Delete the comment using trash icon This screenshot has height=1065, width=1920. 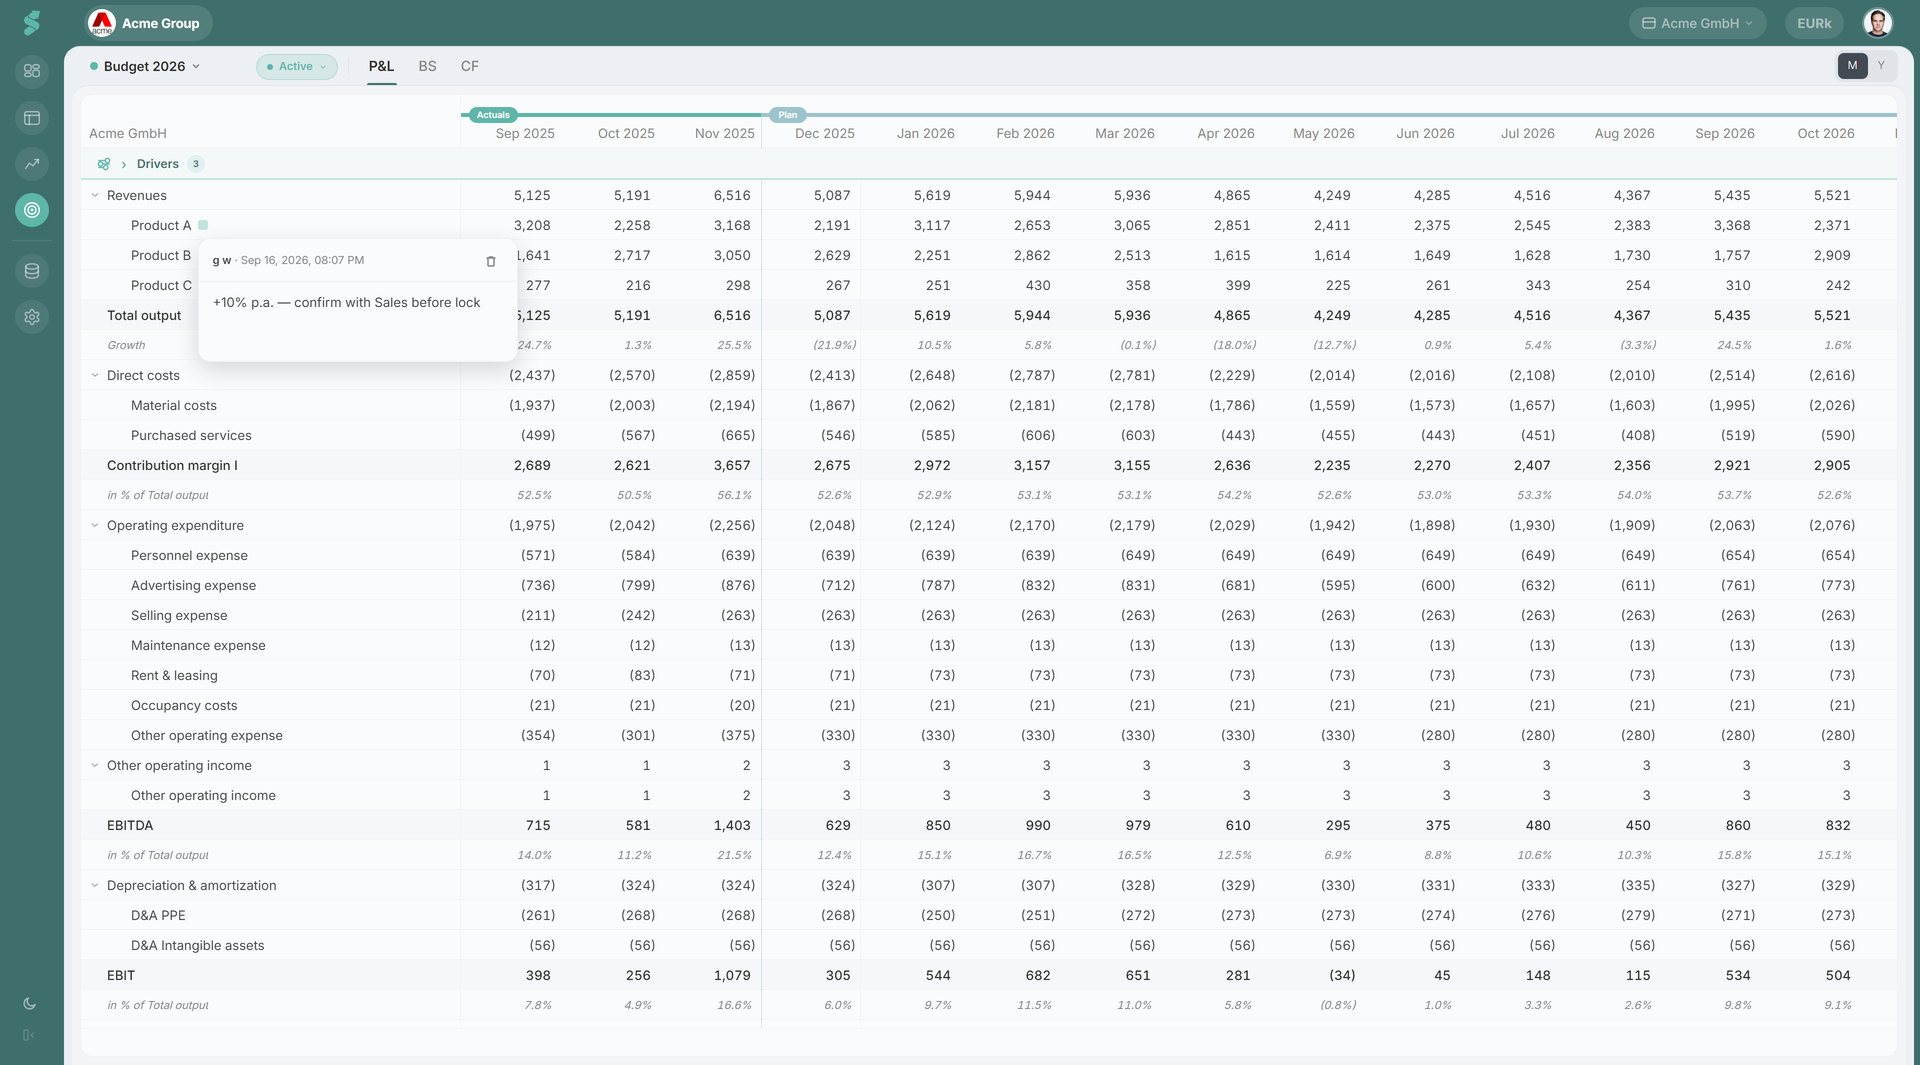click(491, 261)
